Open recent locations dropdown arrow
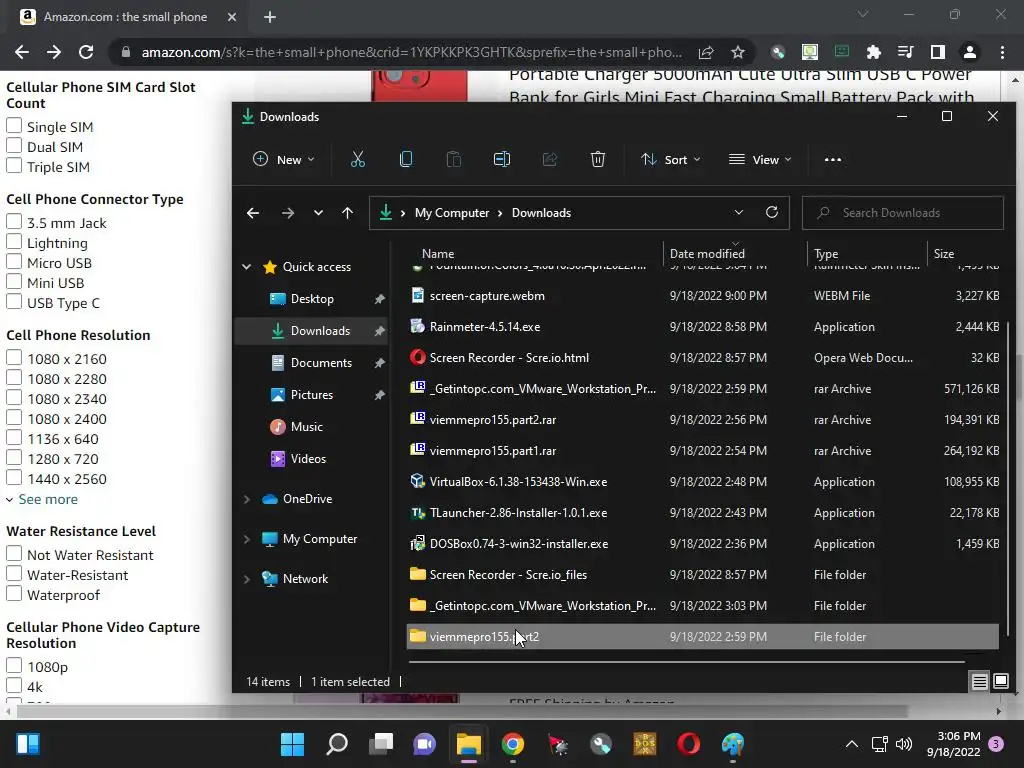1024x768 pixels. [318, 213]
